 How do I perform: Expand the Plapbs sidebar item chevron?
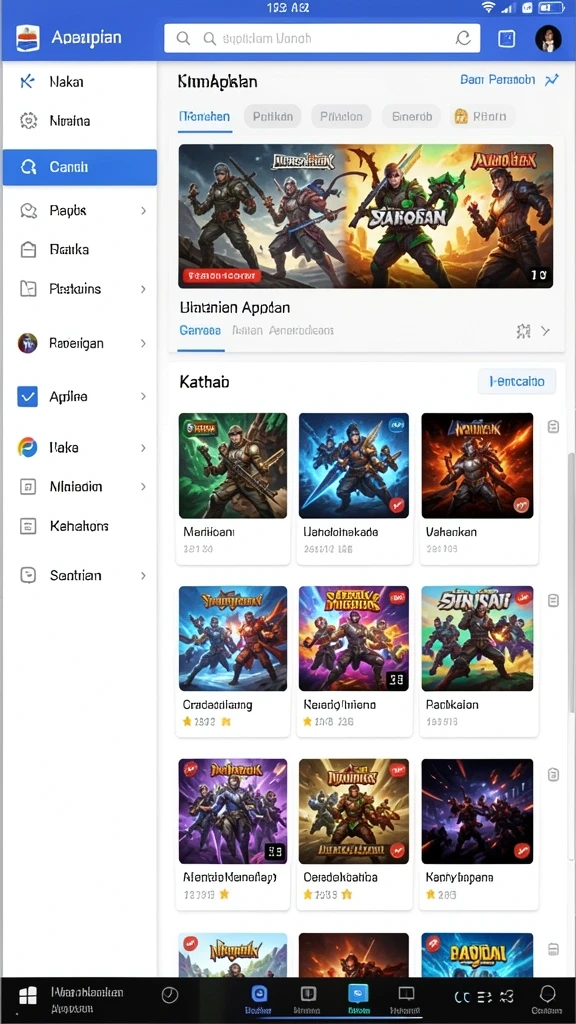tap(143, 211)
